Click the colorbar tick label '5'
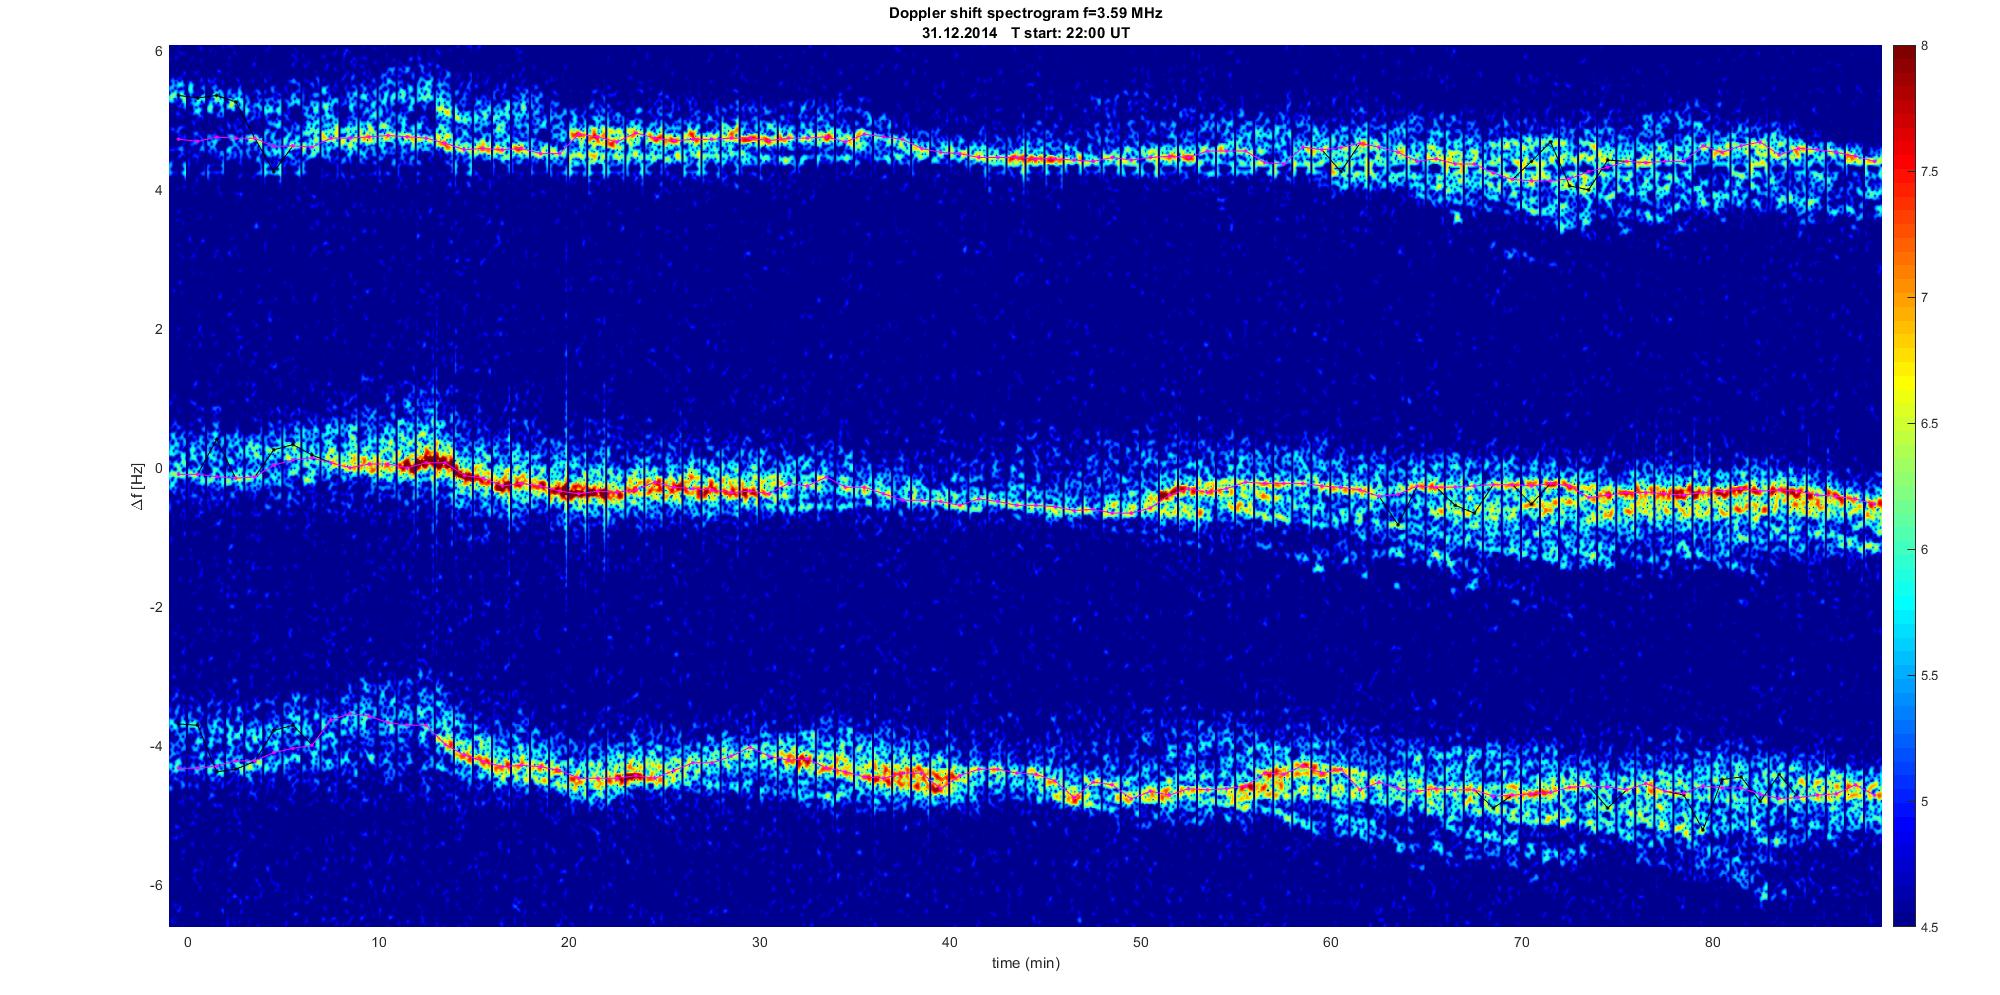The height and width of the screenshot is (995, 2000). [1924, 802]
